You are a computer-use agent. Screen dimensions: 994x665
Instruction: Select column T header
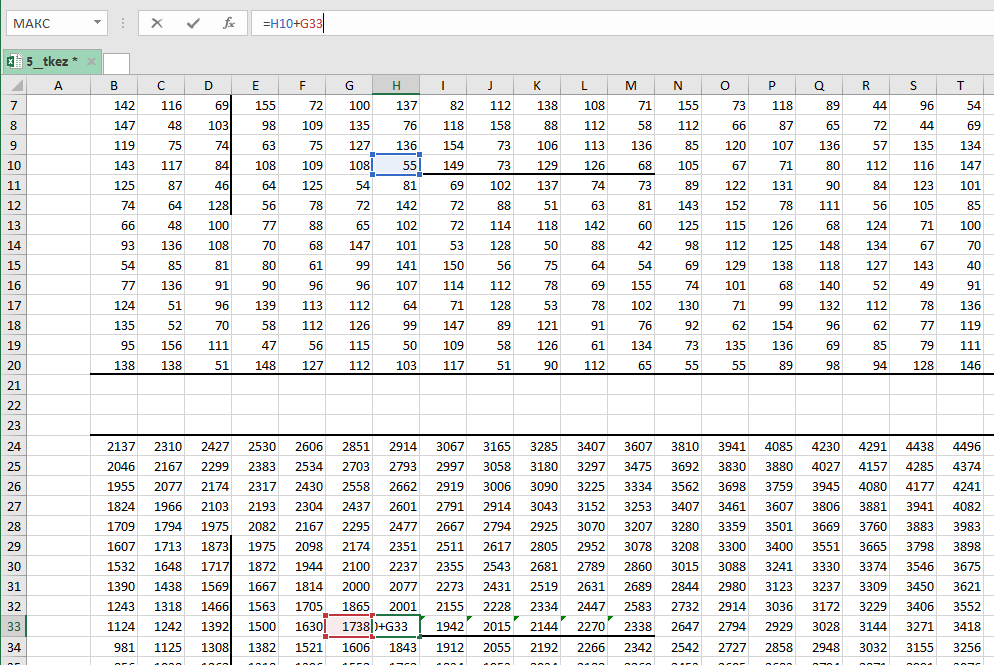coord(960,86)
